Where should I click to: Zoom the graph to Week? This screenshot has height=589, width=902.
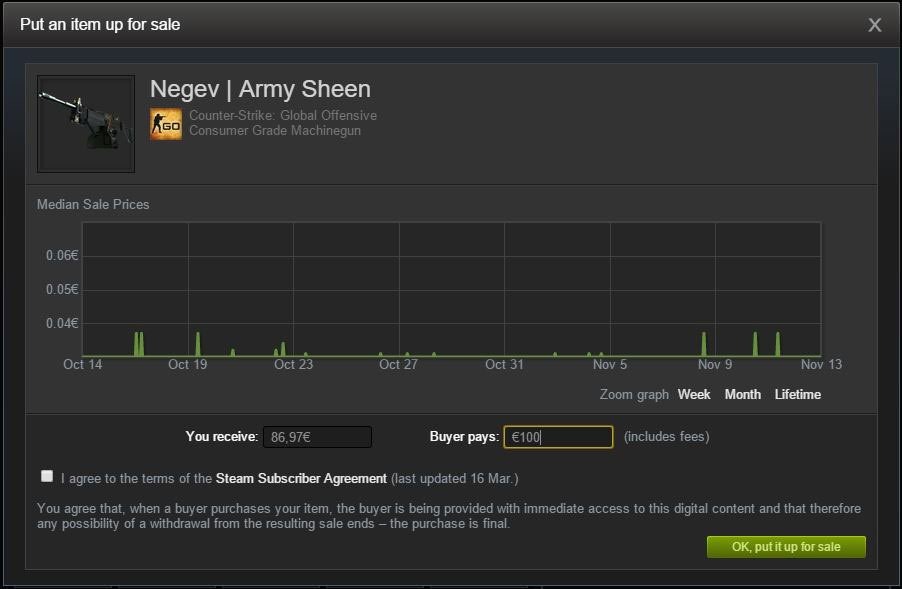click(694, 395)
